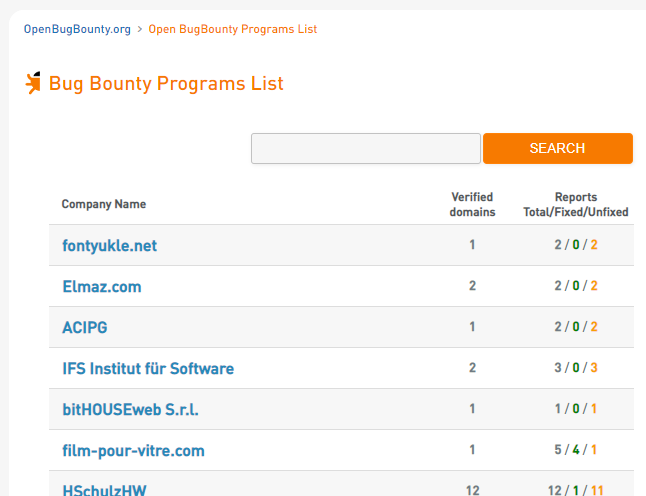Click verified domains count for ACIPG

pyautogui.click(x=473, y=327)
